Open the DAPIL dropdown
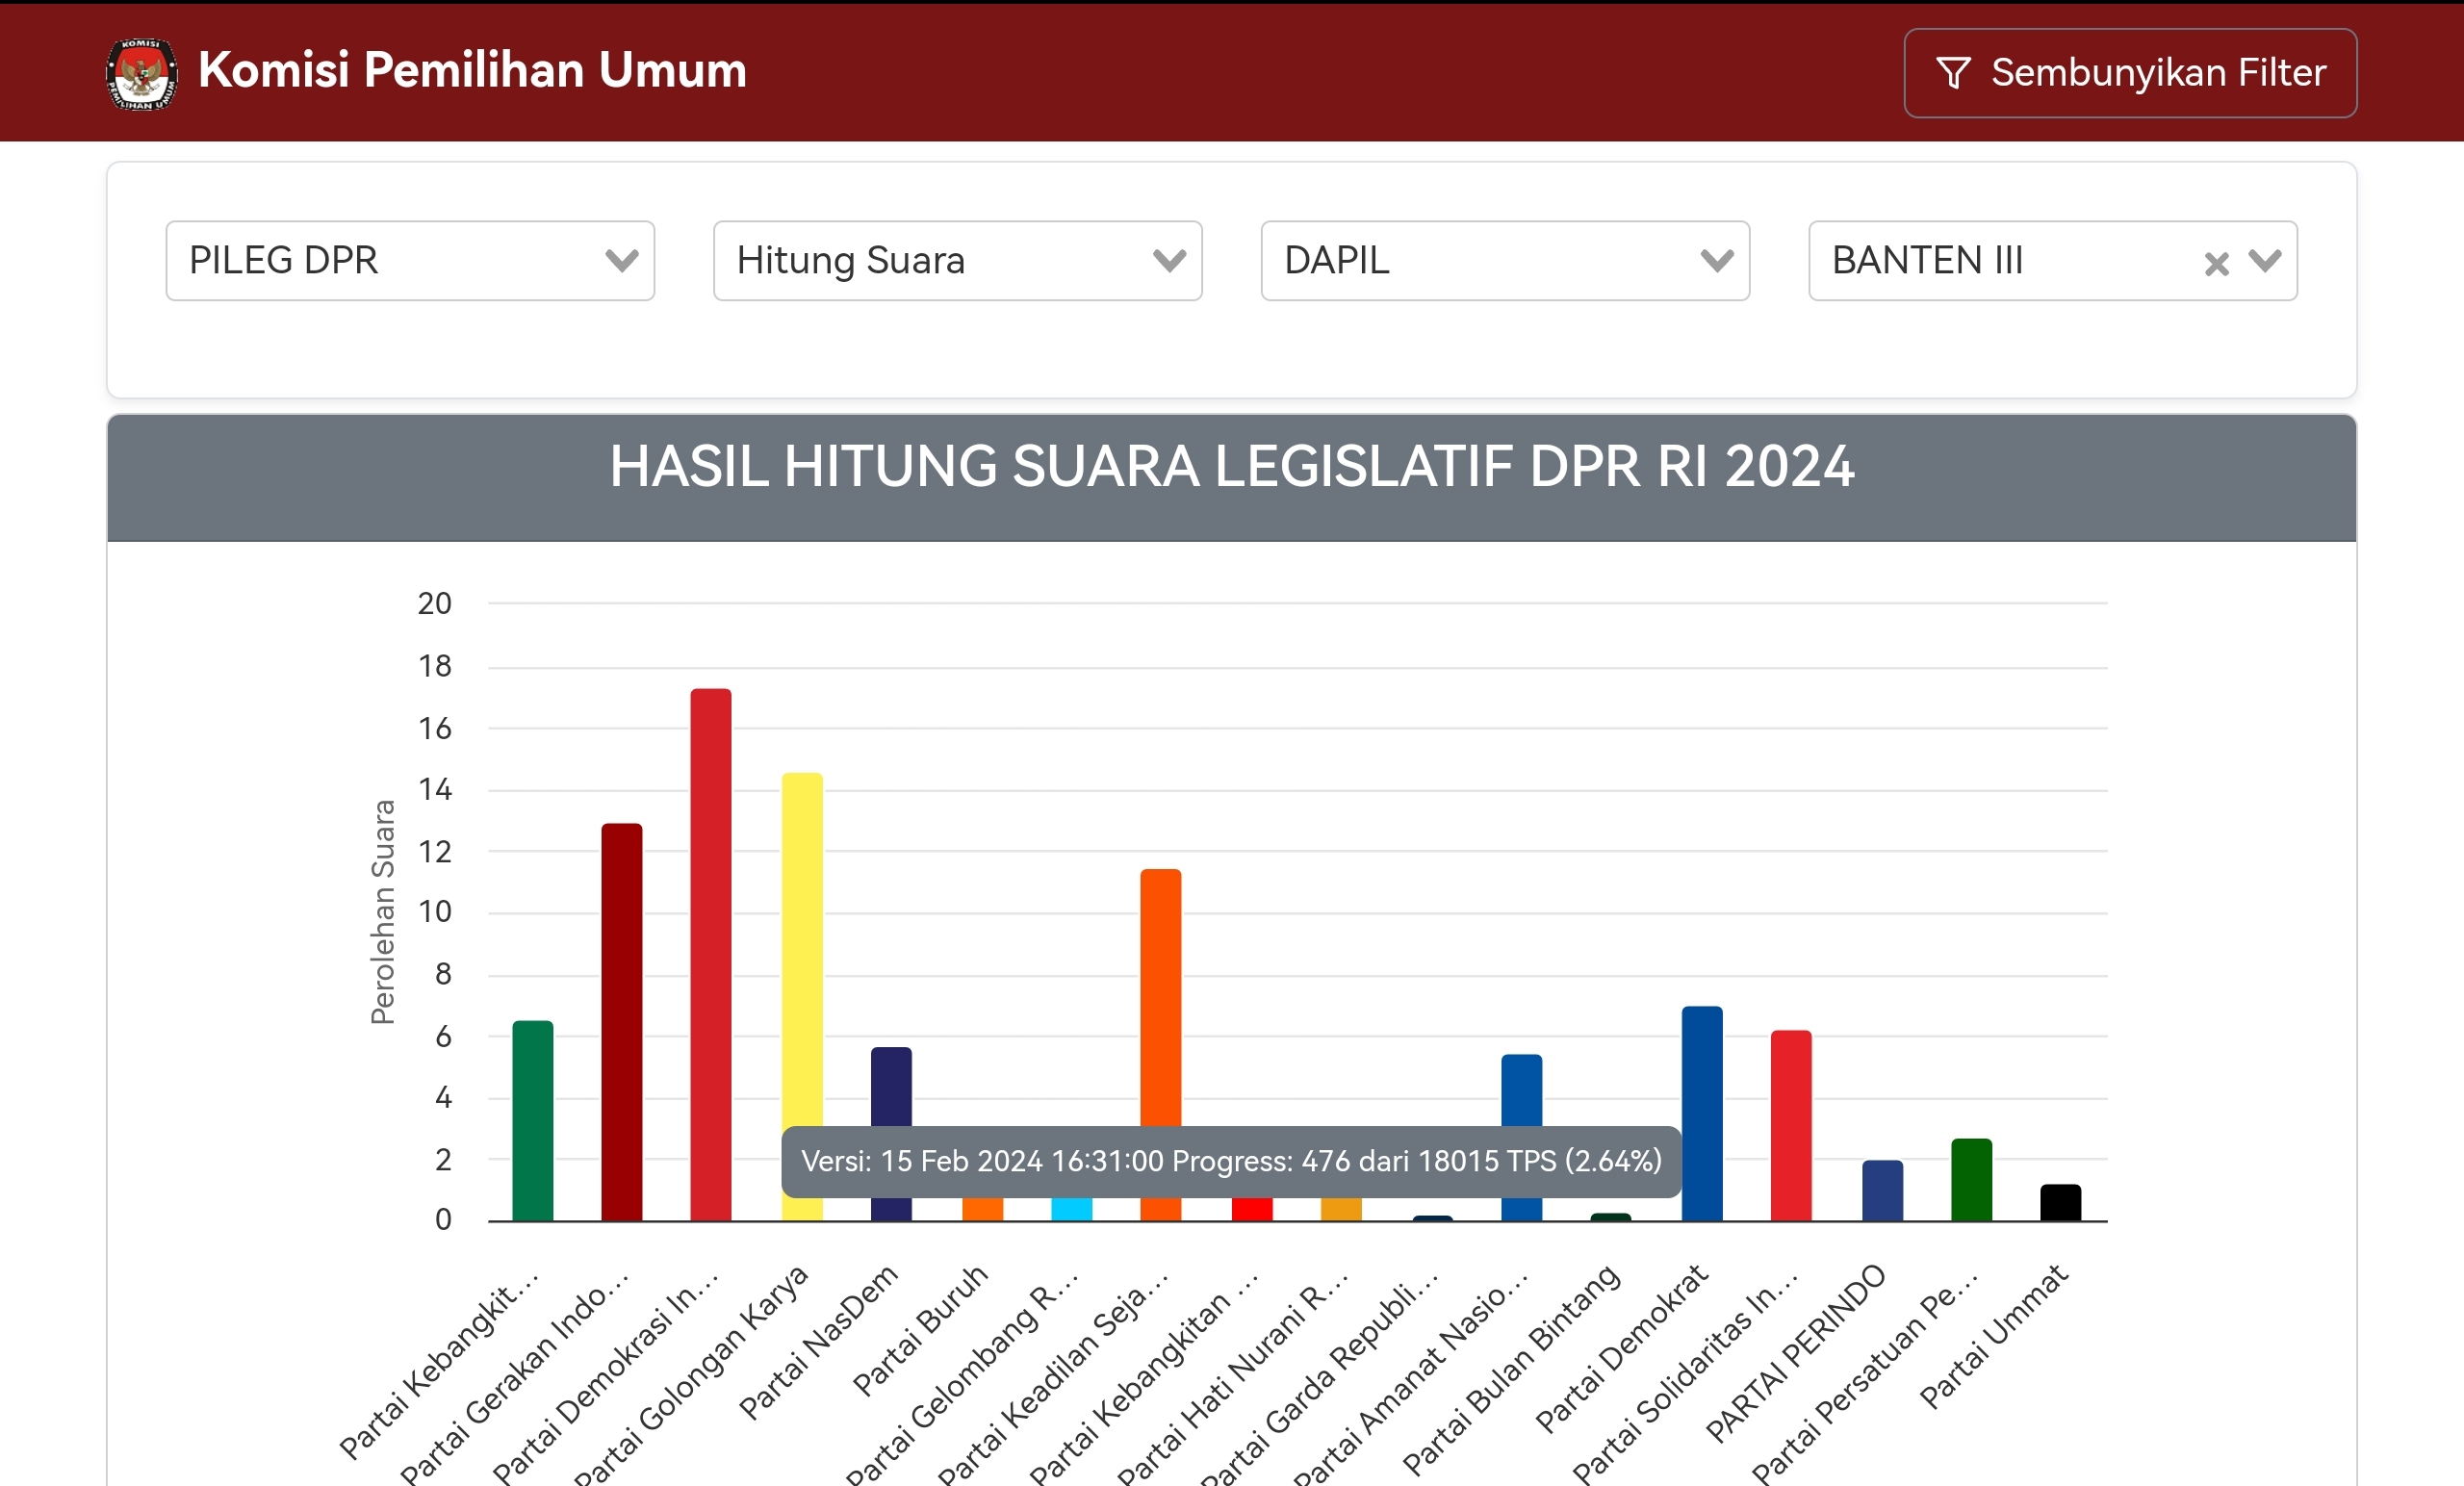The width and height of the screenshot is (2464, 1486). pos(1505,261)
